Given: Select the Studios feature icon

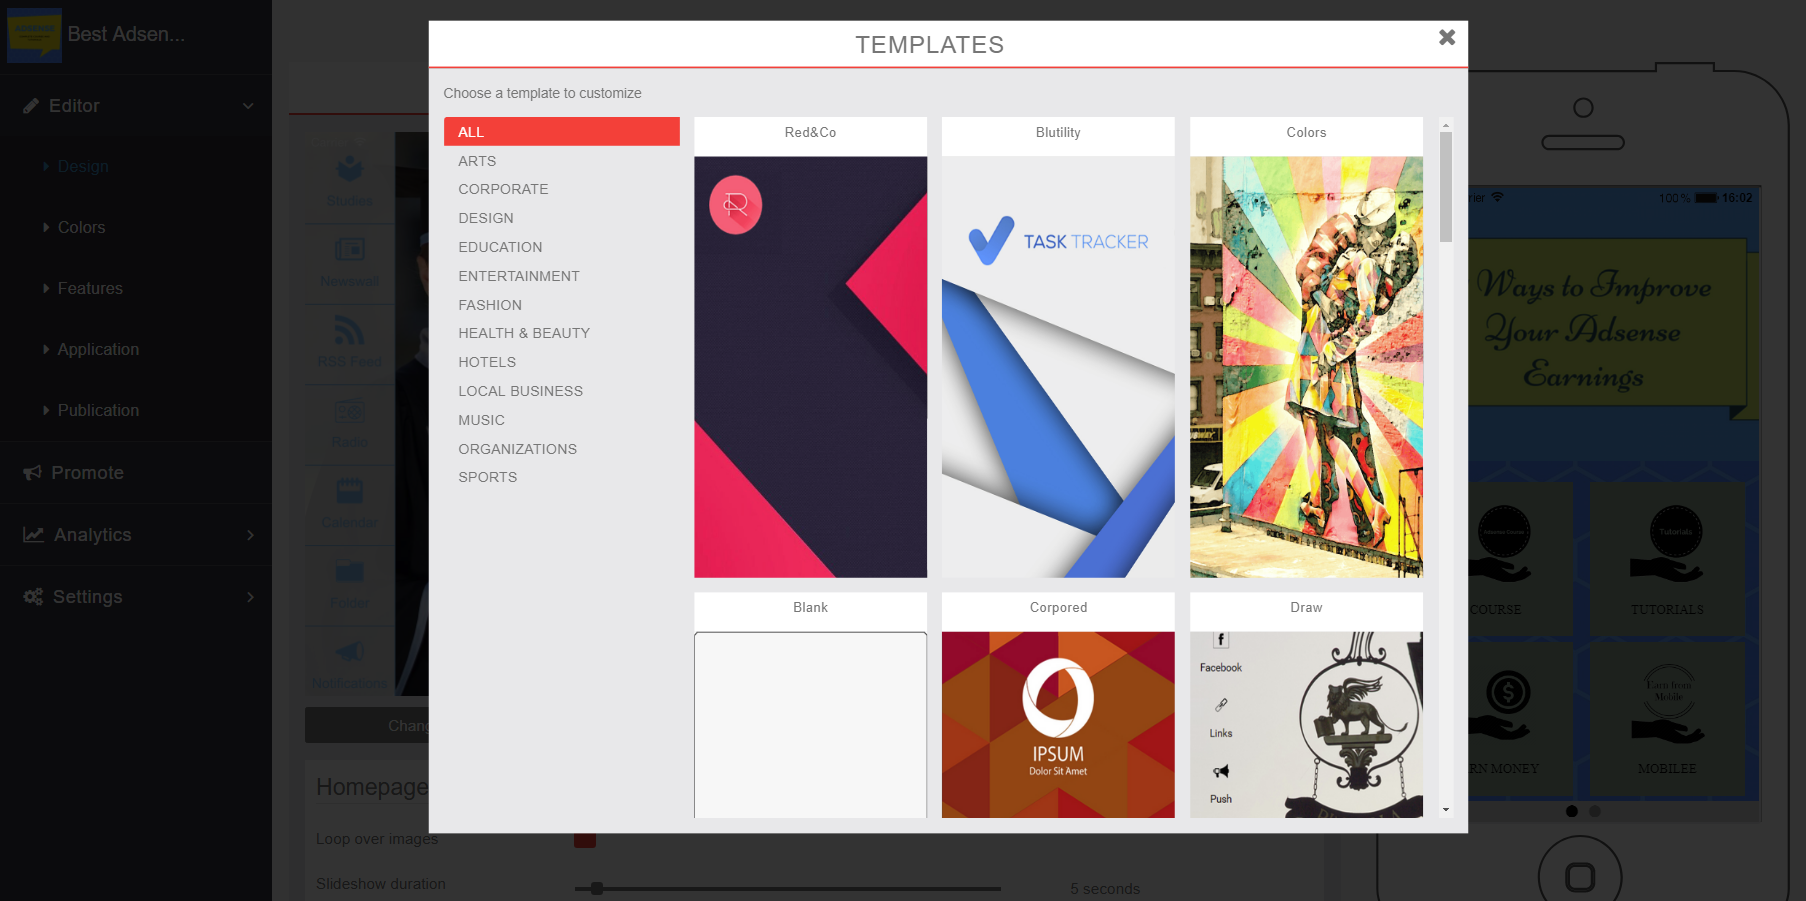Looking at the screenshot, I should (350, 167).
